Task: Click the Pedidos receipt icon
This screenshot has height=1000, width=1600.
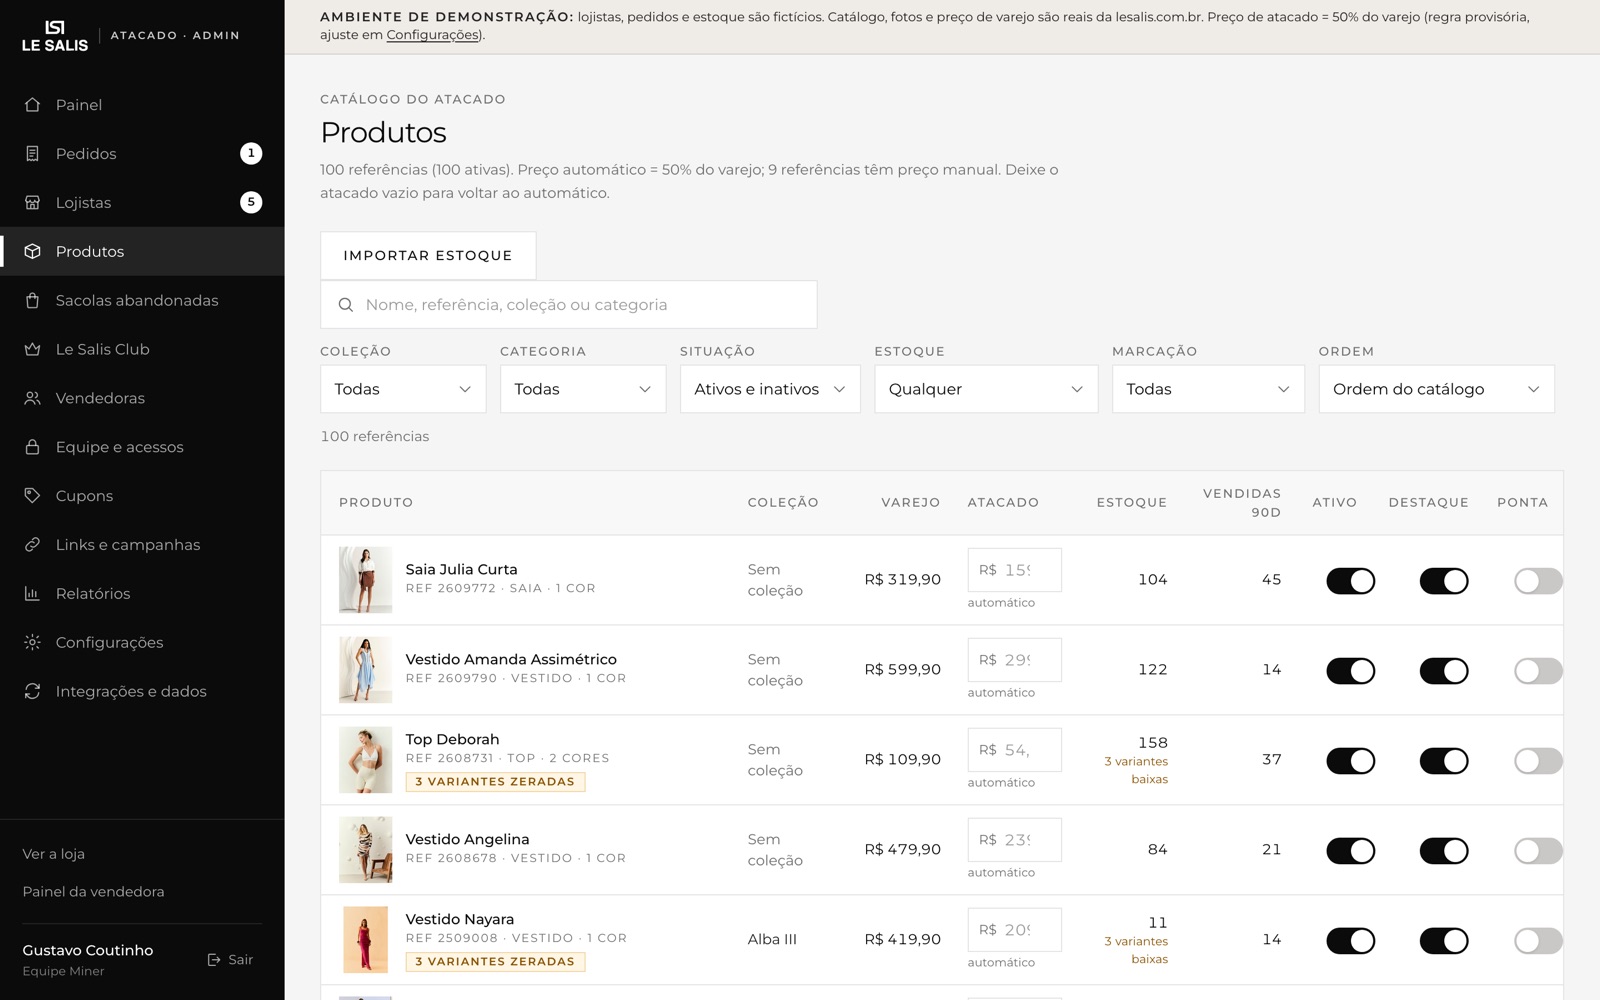Action: point(32,154)
